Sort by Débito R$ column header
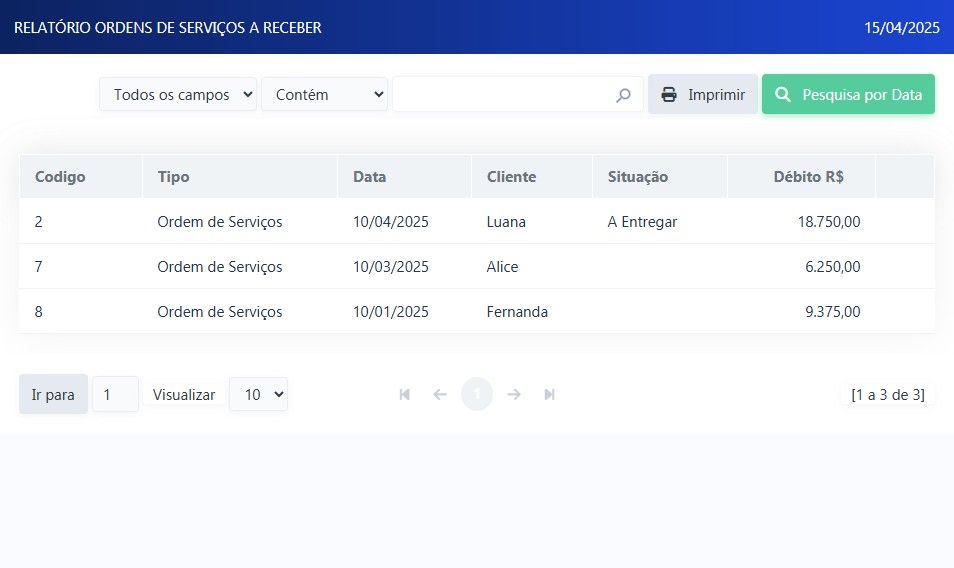This screenshot has width=954, height=568. click(809, 177)
